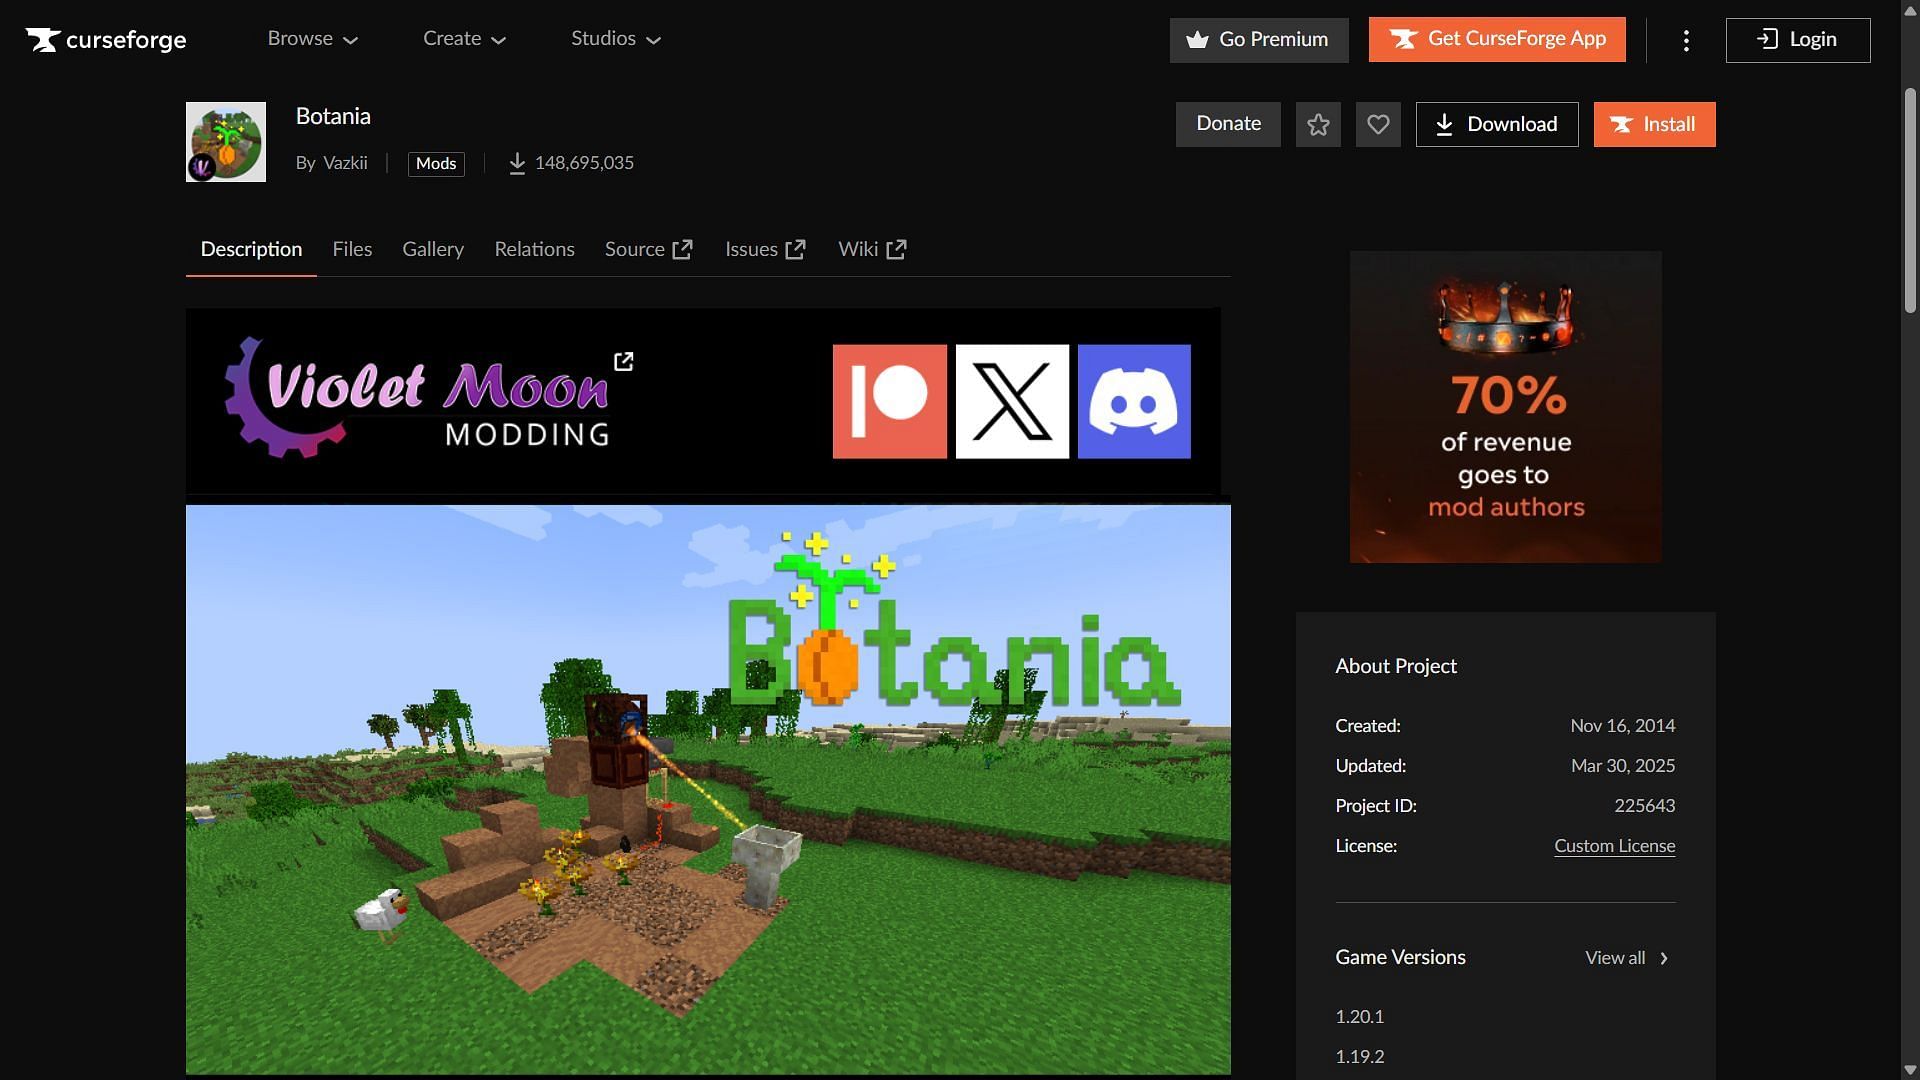The width and height of the screenshot is (1920, 1080).
Task: Click the star icon to favorite Botania
Action: [x=1318, y=124]
